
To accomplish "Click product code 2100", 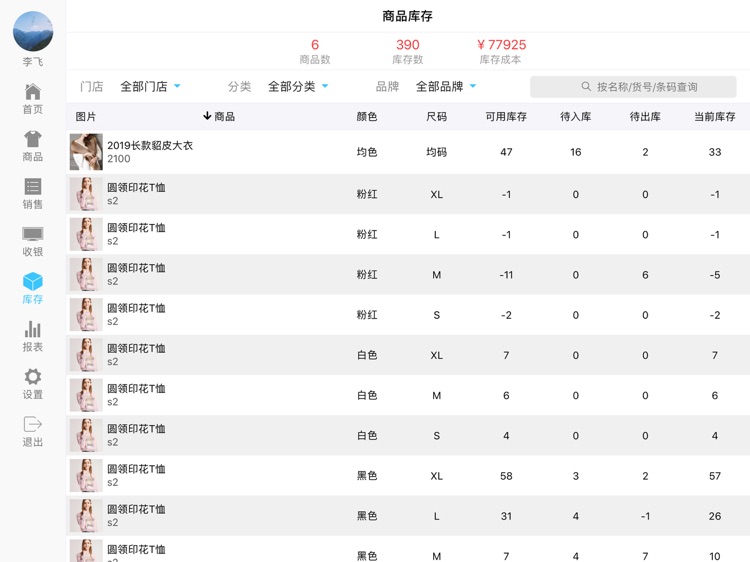I will pyautogui.click(x=119, y=159).
